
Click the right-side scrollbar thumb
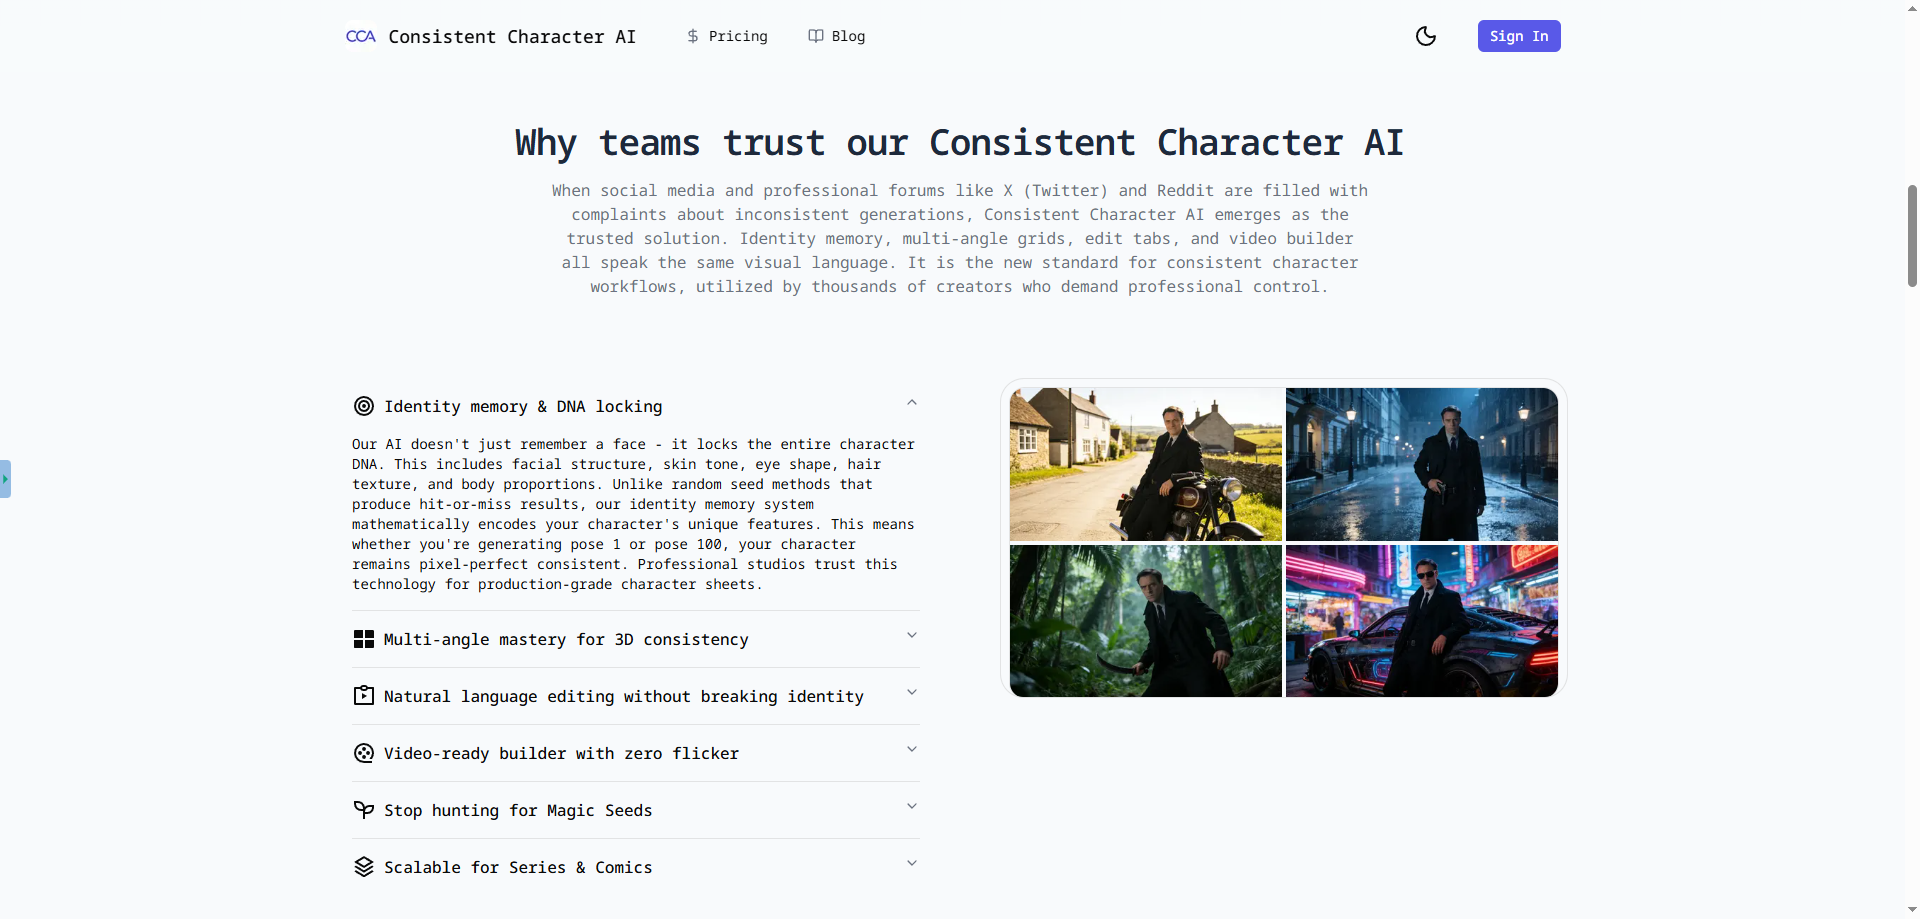(x=1911, y=236)
